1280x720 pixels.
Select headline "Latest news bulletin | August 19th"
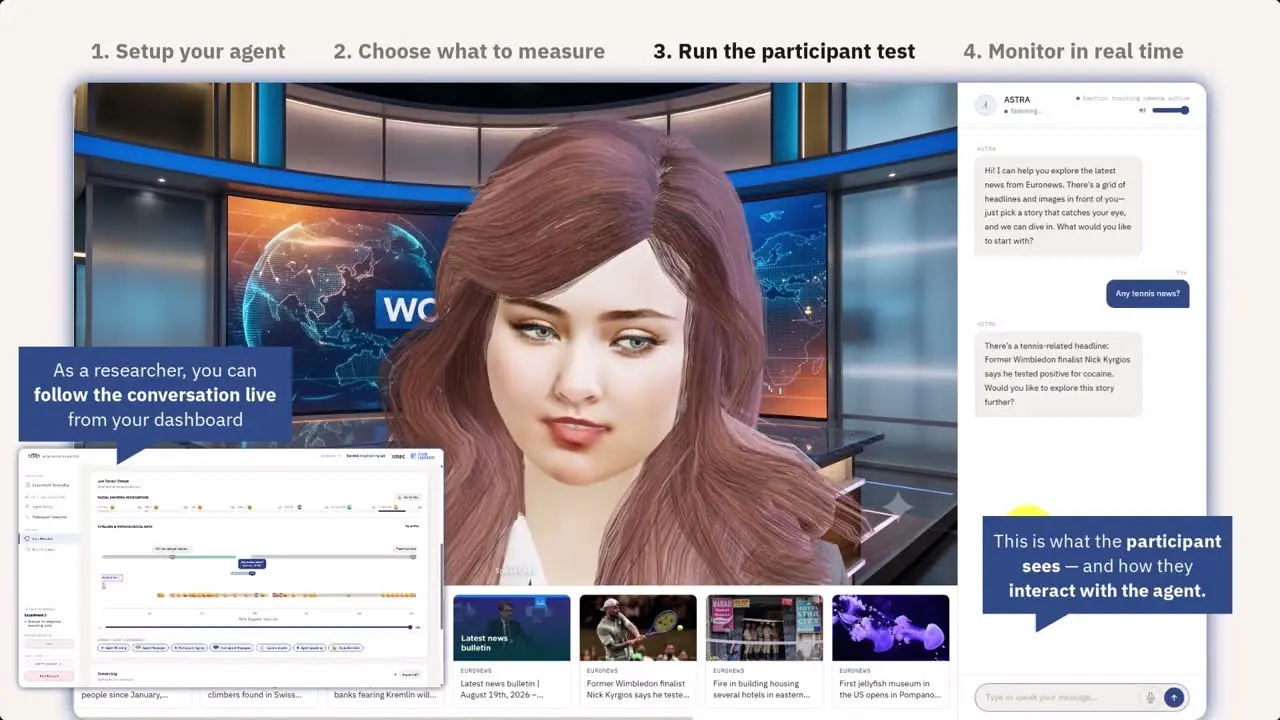[x=502, y=689]
